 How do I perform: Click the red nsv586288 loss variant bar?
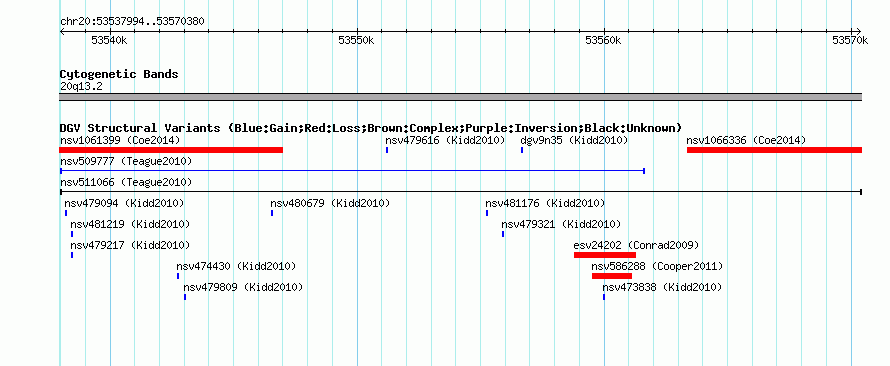coord(612,276)
